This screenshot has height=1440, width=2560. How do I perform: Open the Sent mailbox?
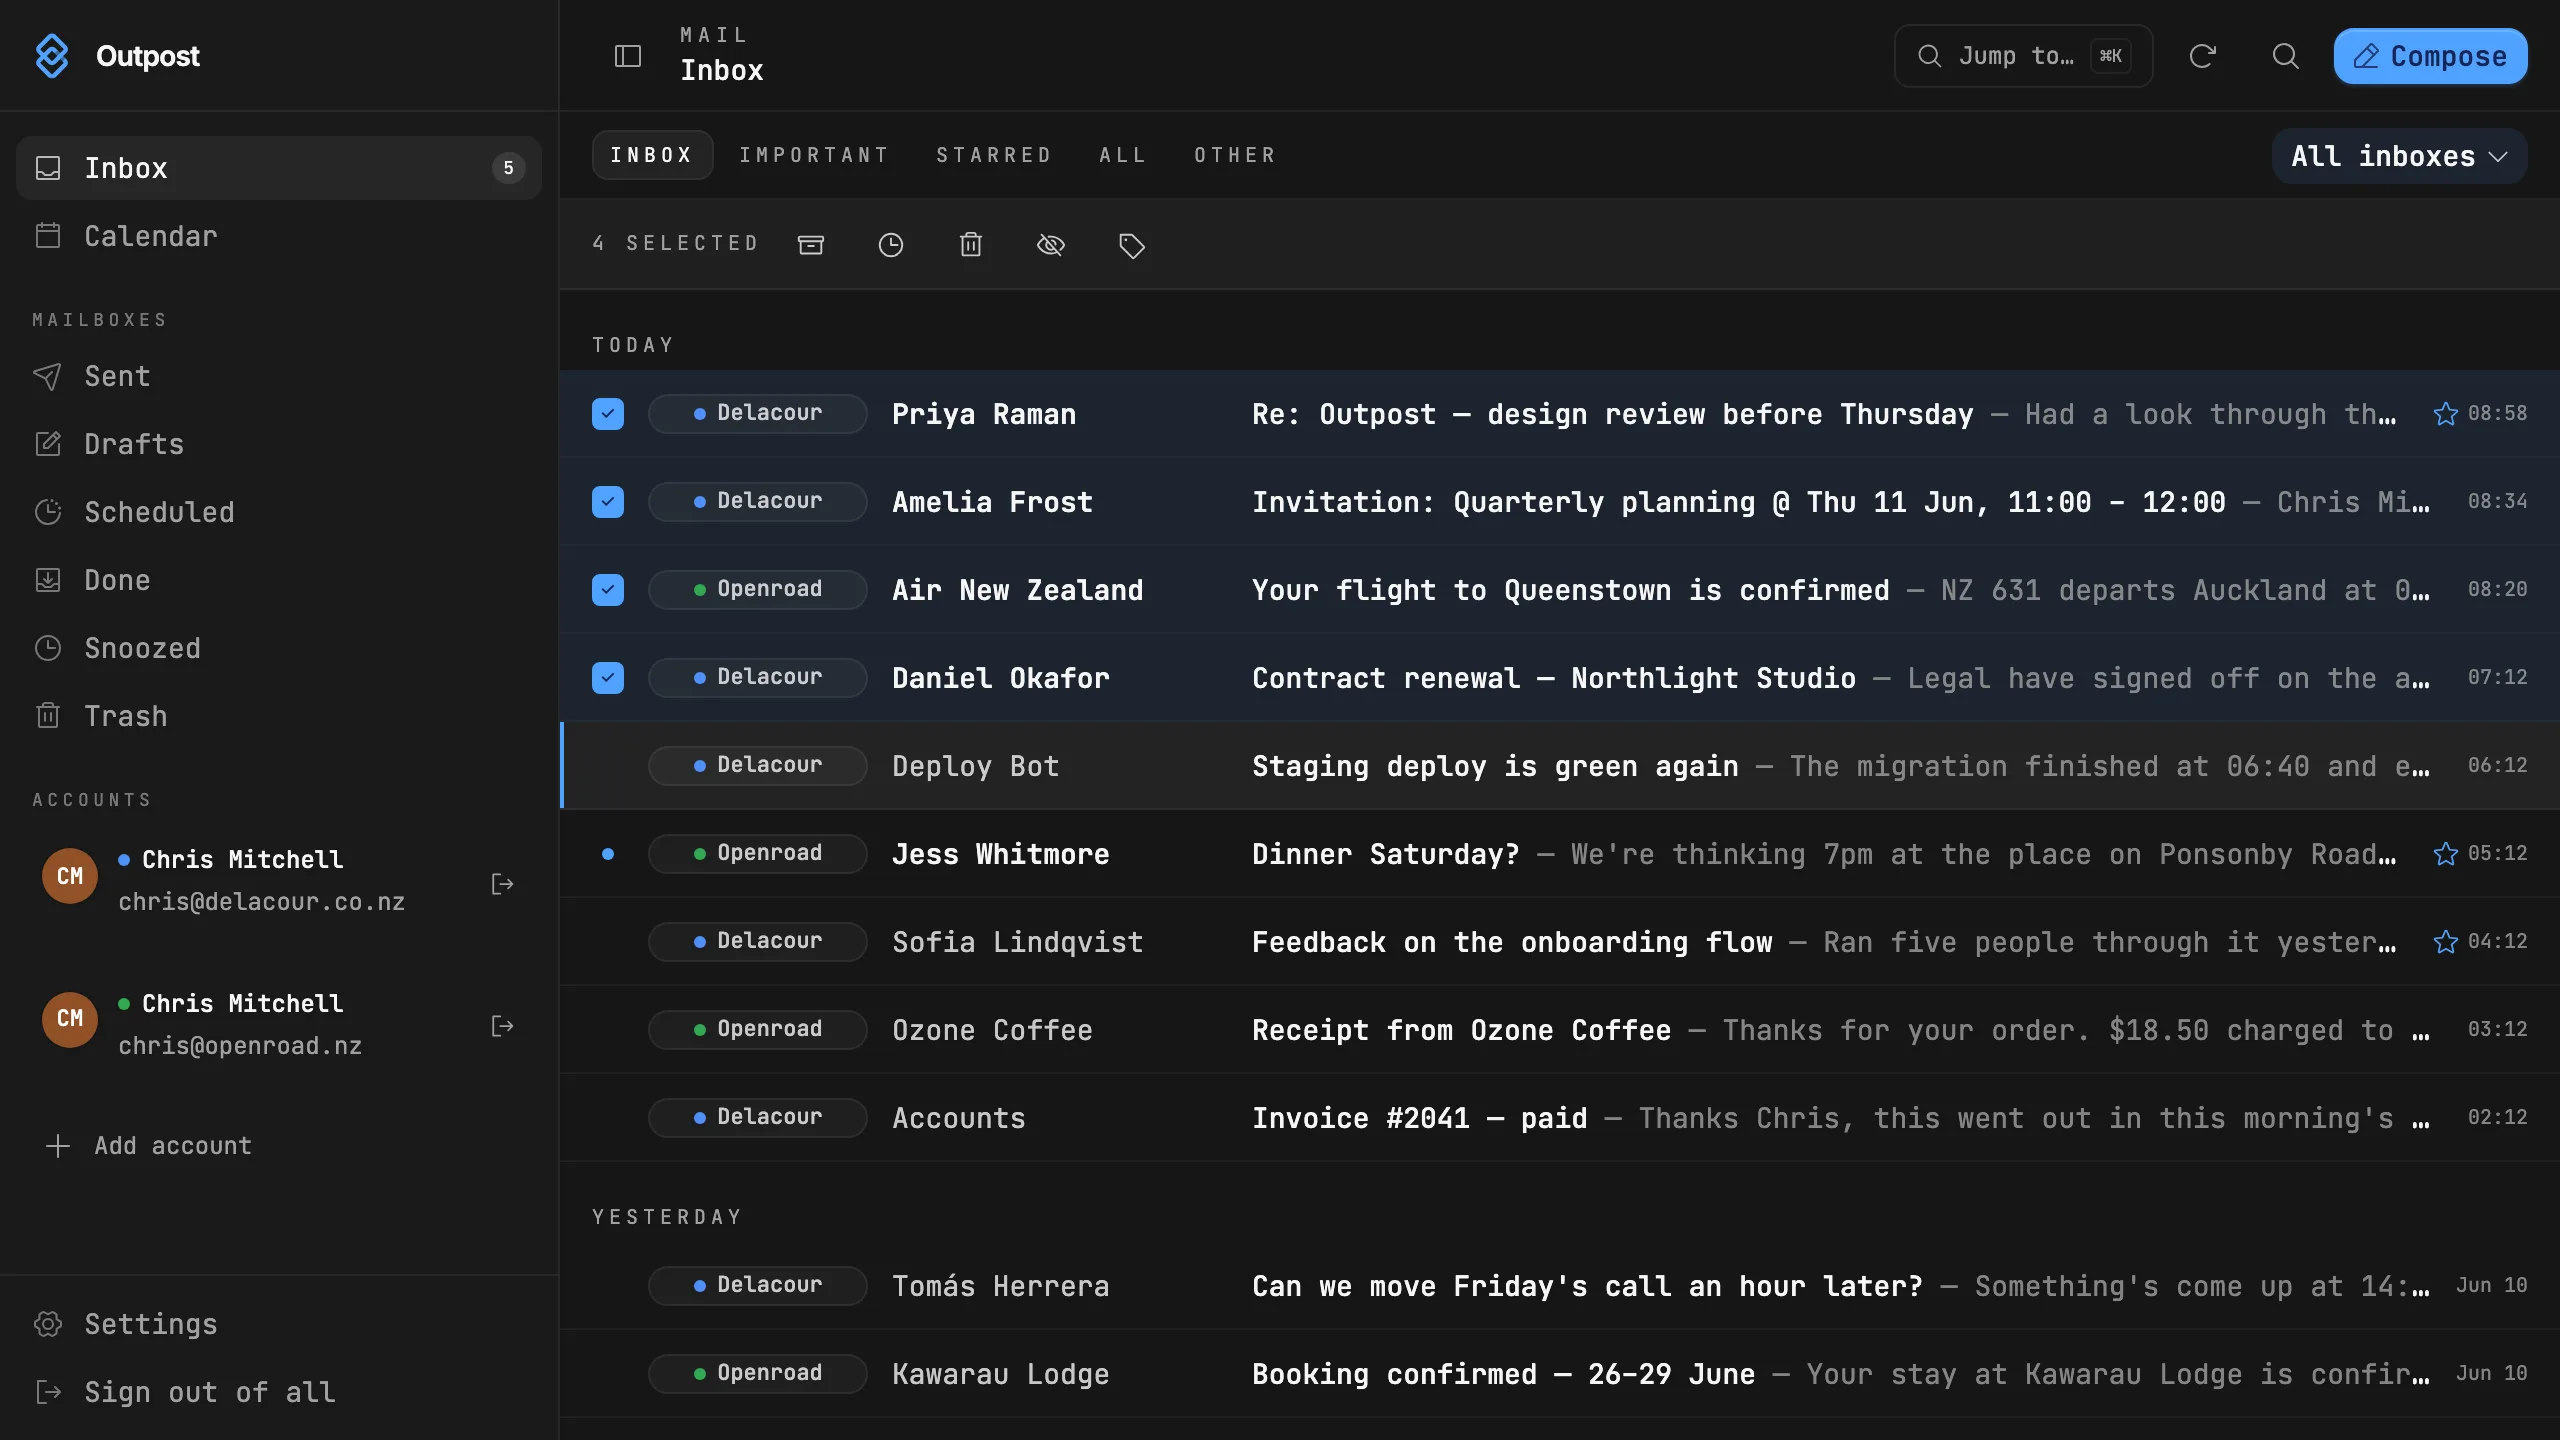click(279, 376)
